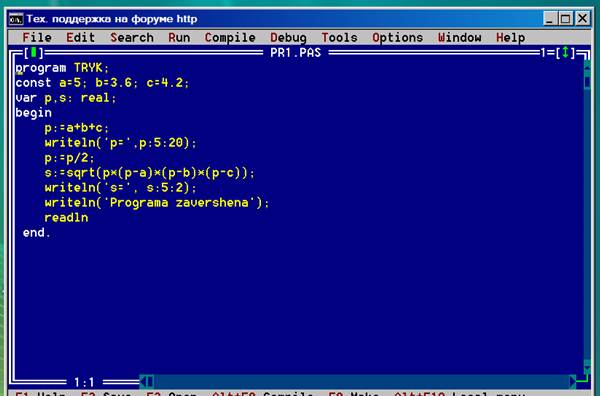This screenshot has width=600, height=396.
Task: Open the Edit menu
Action: click(80, 37)
